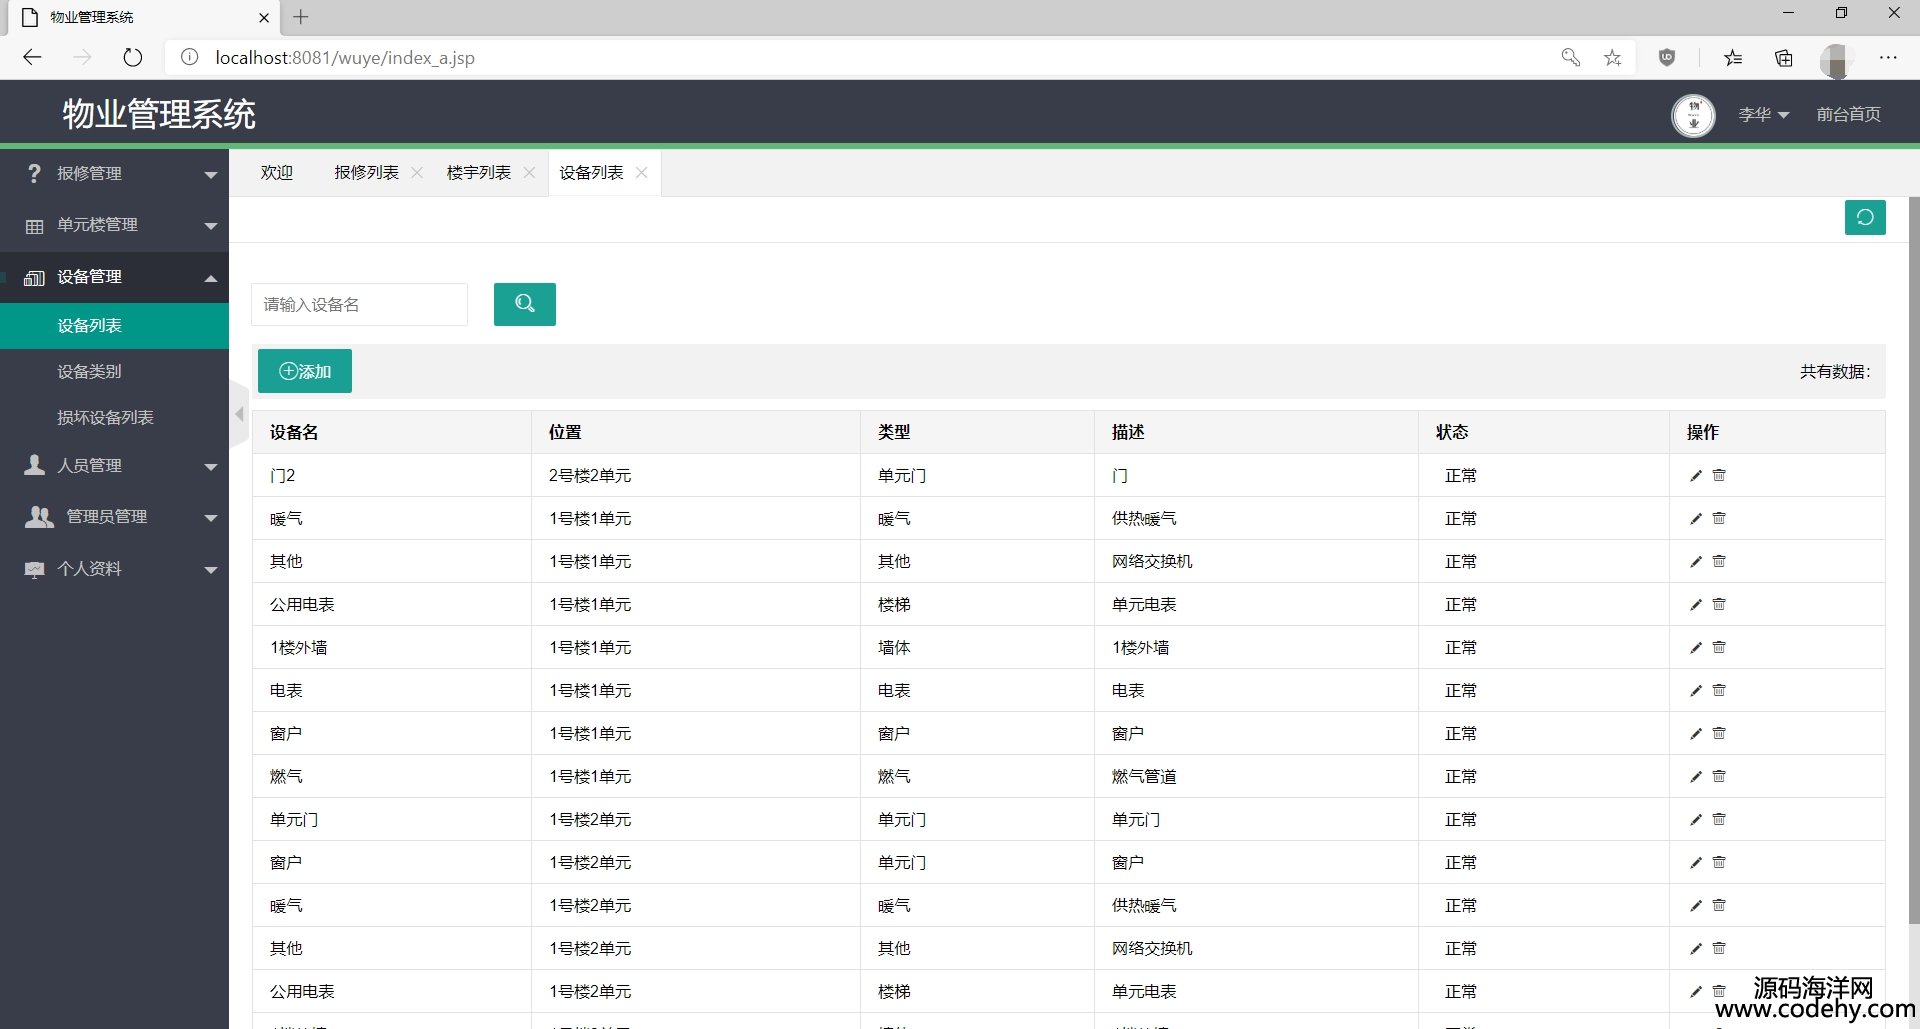The width and height of the screenshot is (1920, 1029).
Task: Click the page vertical scrollbar
Action: (x=1914, y=560)
